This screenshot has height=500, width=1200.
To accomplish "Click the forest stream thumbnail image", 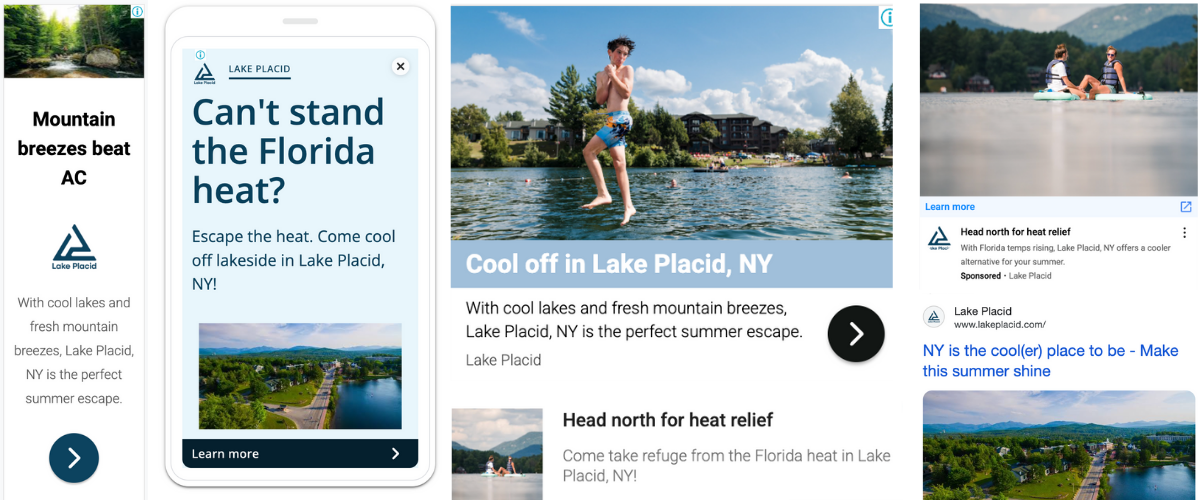I will [74, 41].
